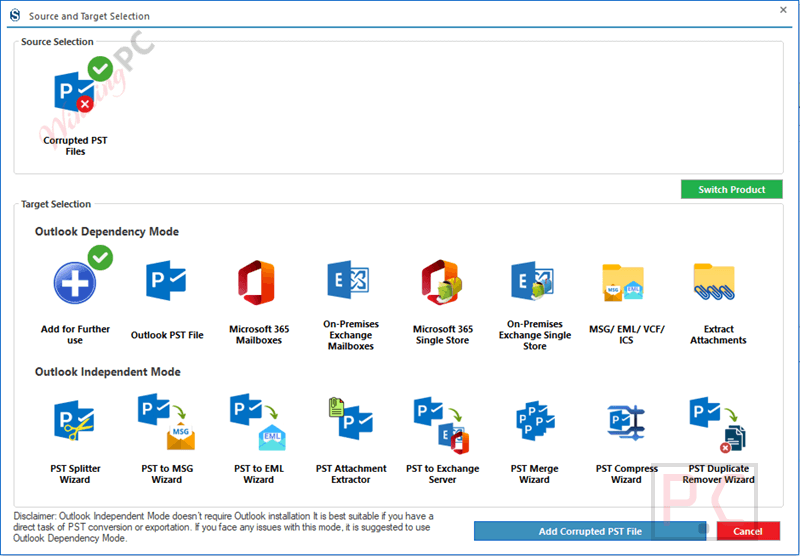Open the PST Merge Wizard icon
The height and width of the screenshot is (556, 800).
tap(535, 421)
